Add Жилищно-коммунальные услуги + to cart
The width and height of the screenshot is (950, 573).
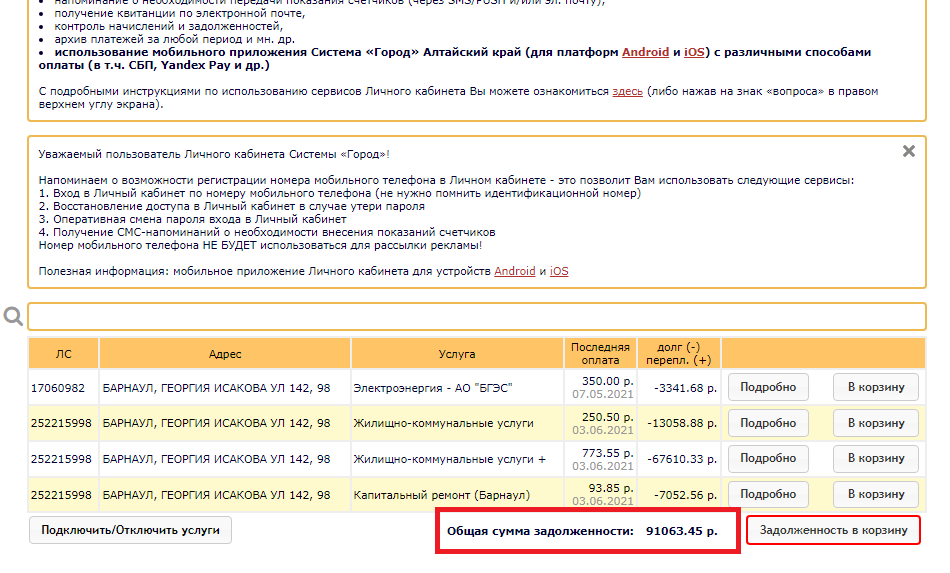875,459
